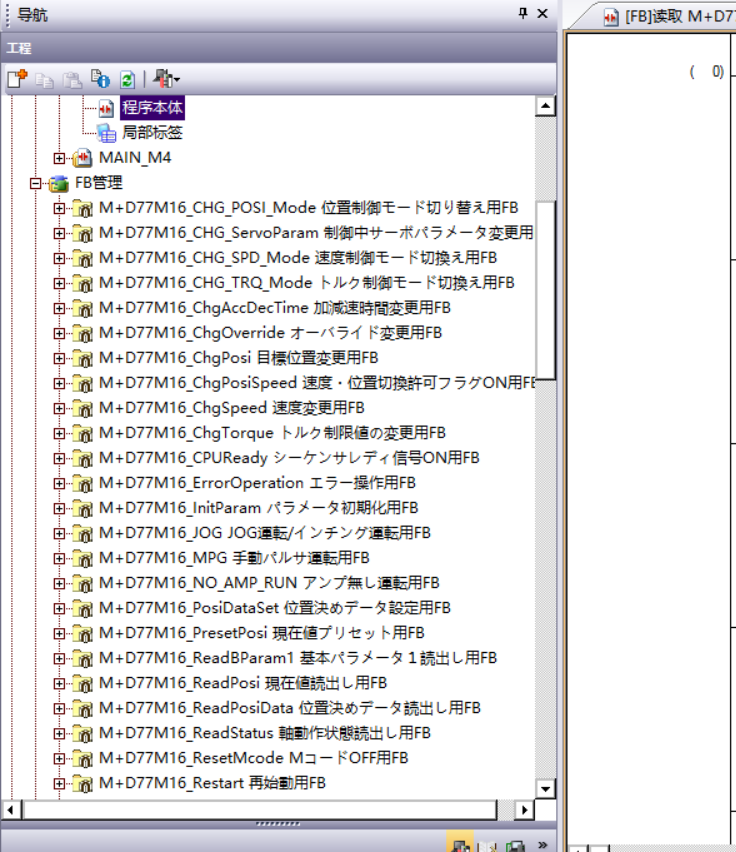
Task: Collapse the FB管理 tree node
Action: pos(36,183)
